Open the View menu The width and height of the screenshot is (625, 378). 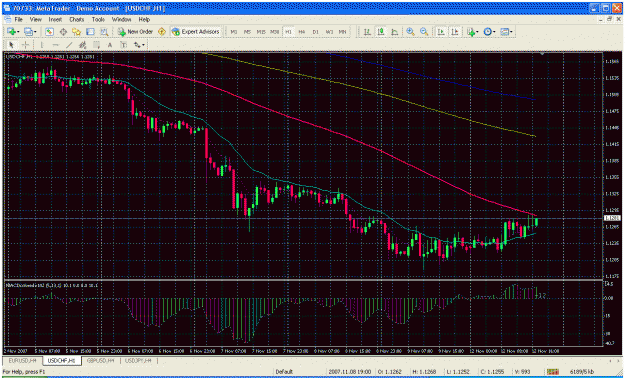click(35, 20)
